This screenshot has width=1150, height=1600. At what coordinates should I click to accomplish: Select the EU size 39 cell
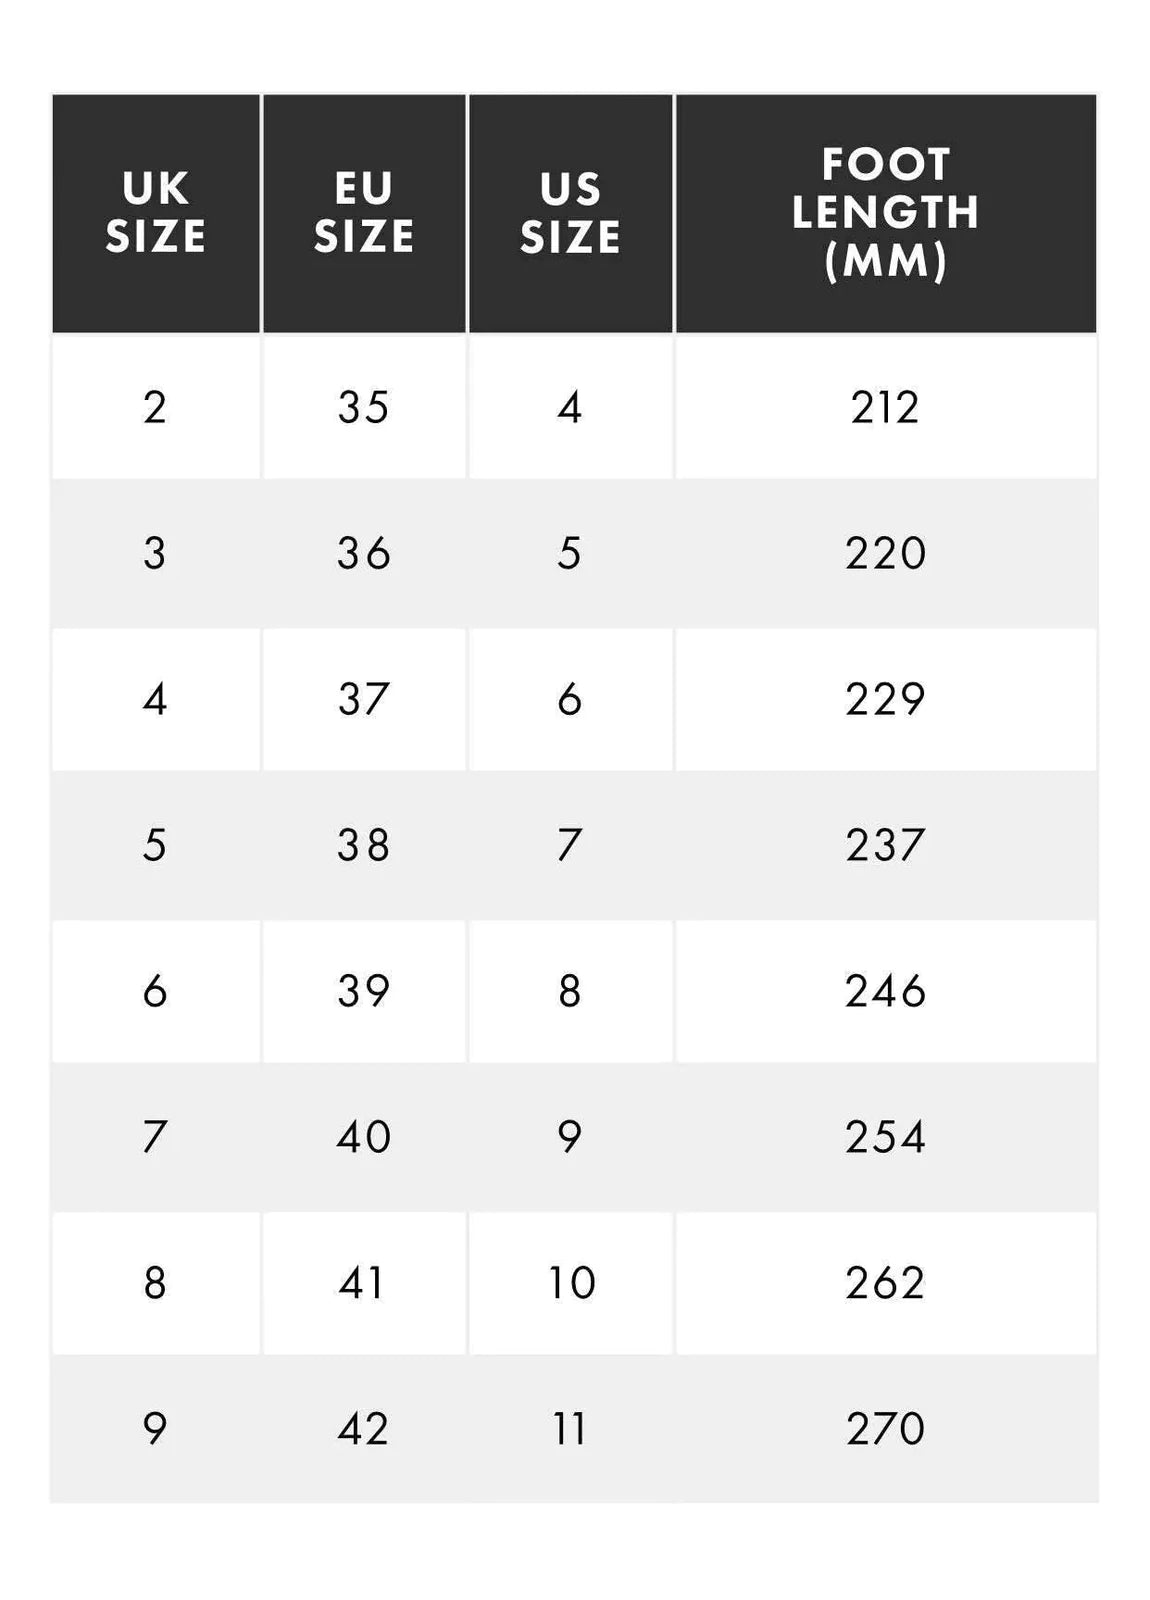[x=364, y=991]
